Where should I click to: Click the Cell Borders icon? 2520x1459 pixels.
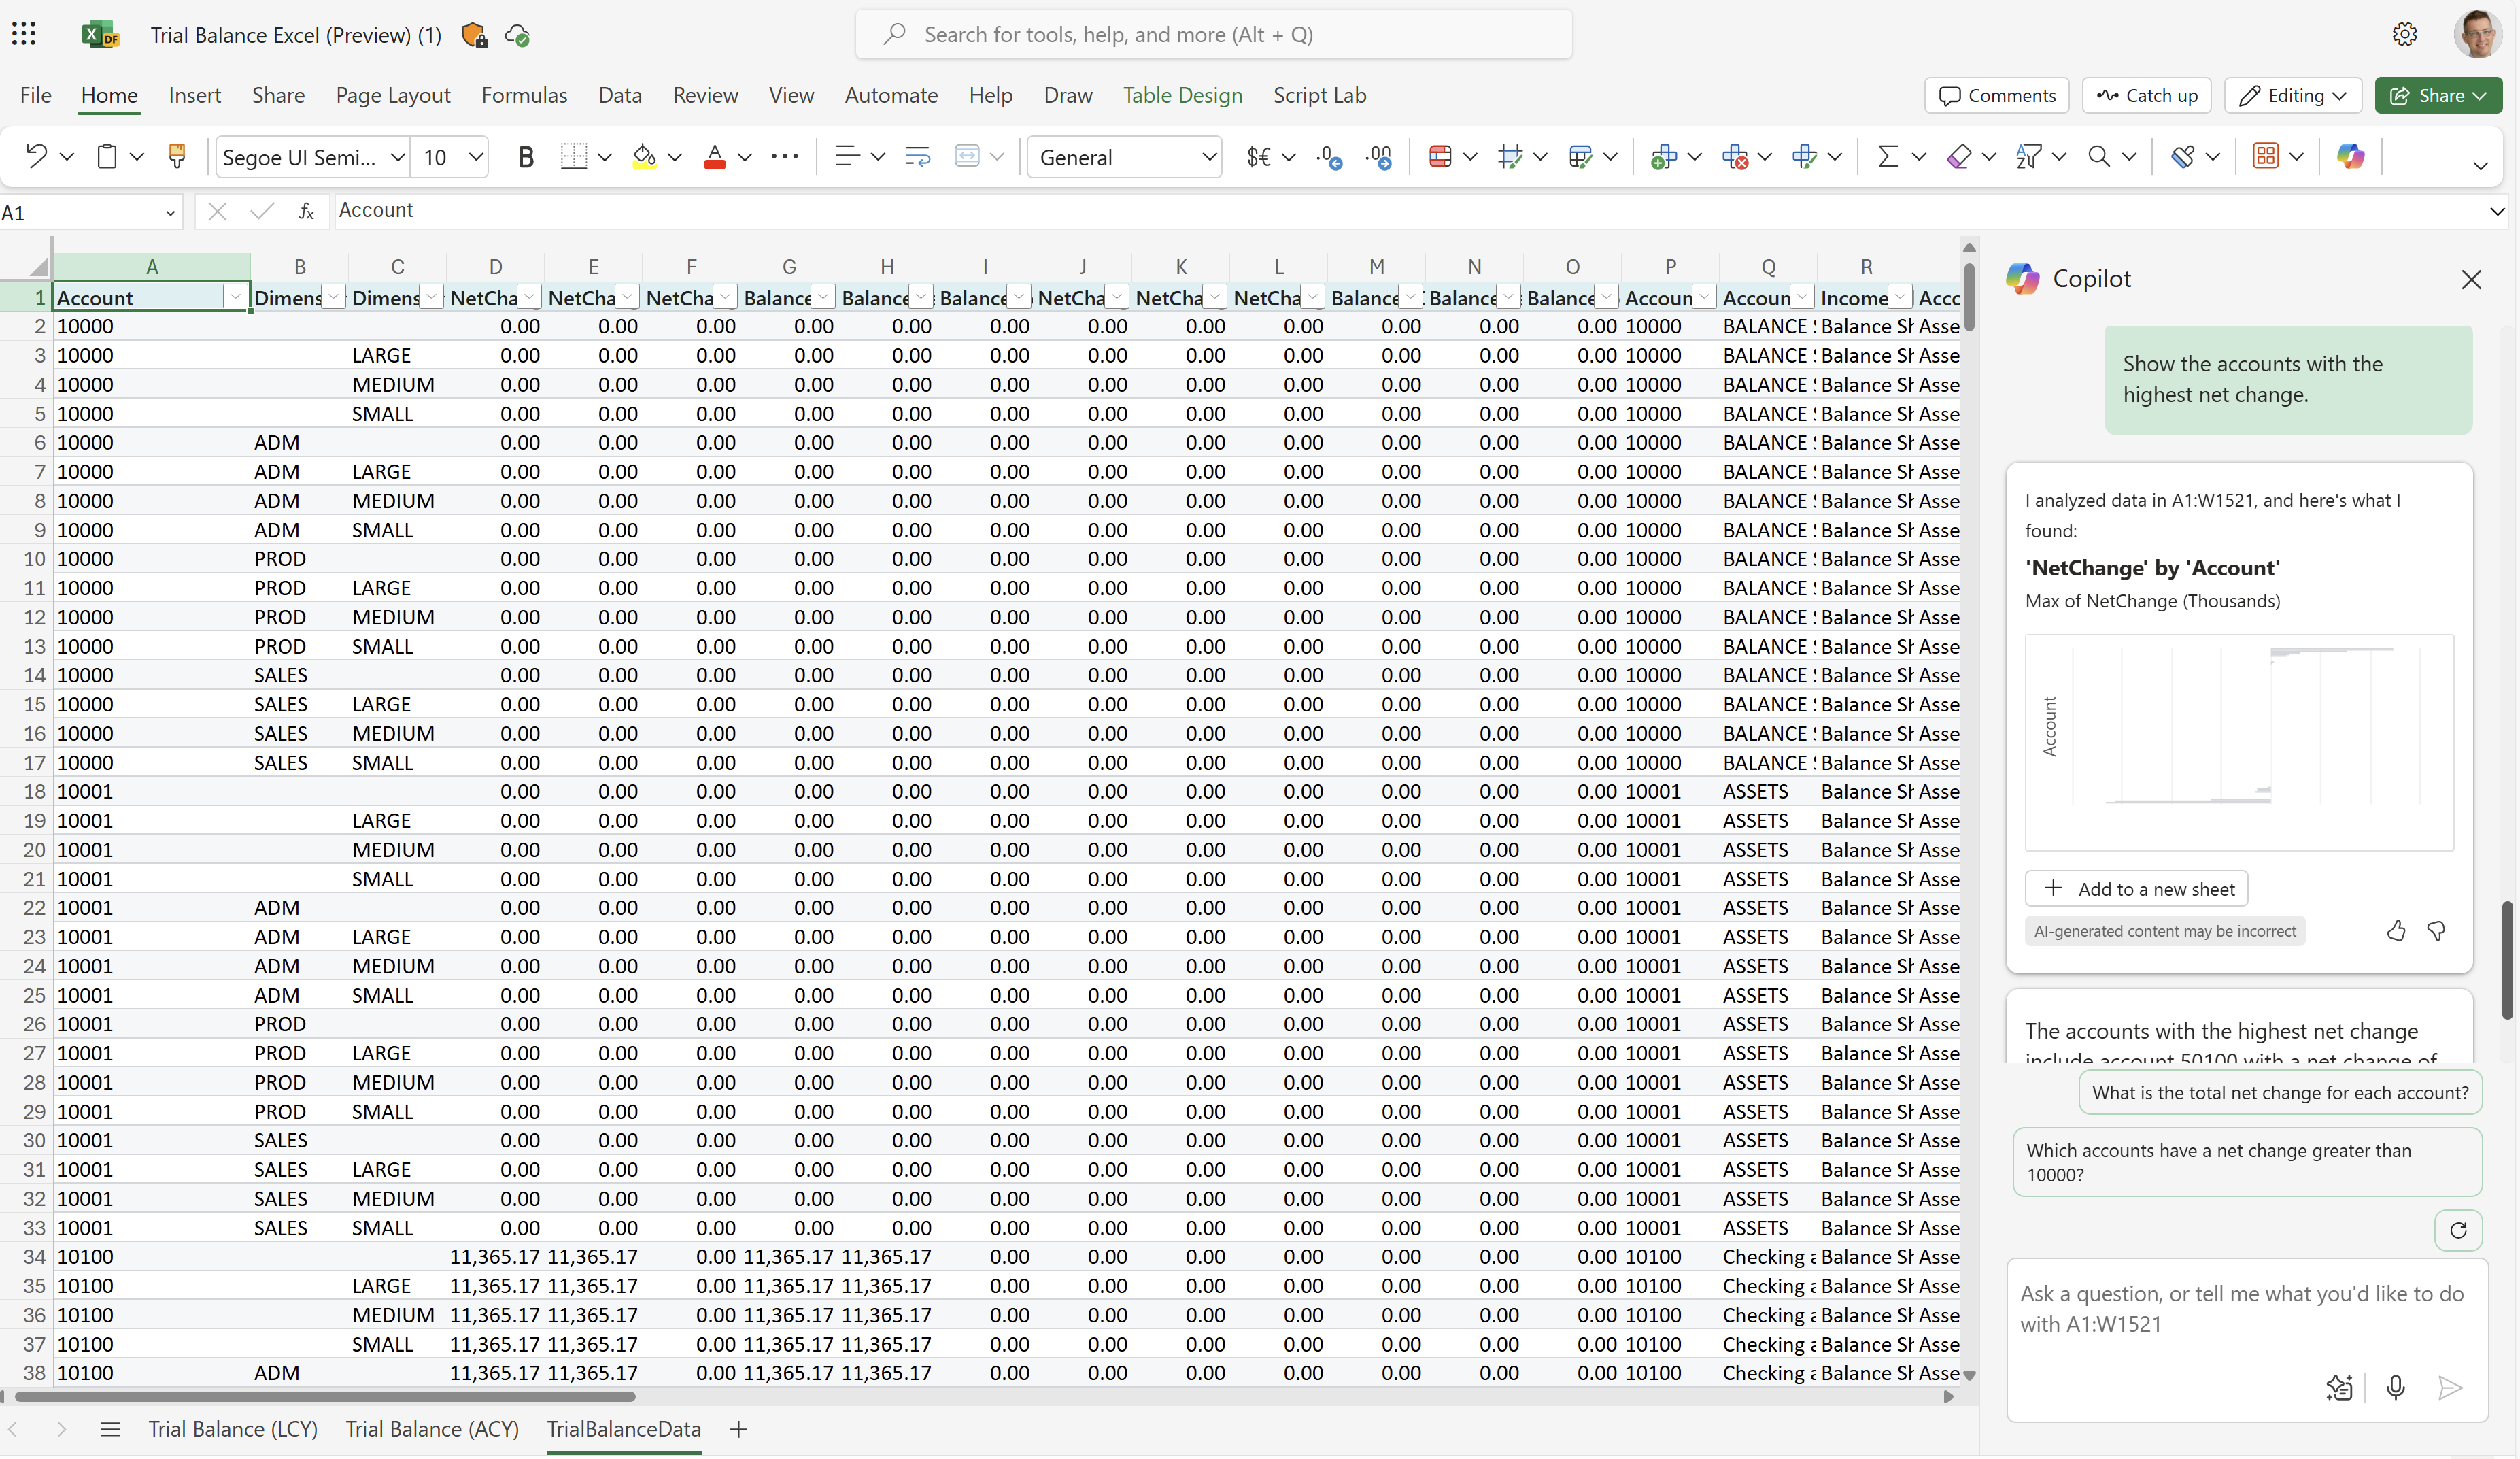point(573,156)
